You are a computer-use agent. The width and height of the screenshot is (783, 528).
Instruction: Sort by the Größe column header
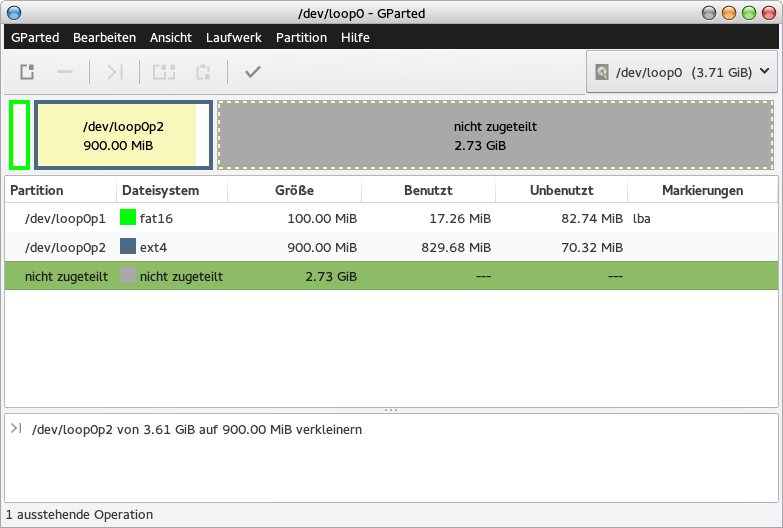tap(294, 190)
